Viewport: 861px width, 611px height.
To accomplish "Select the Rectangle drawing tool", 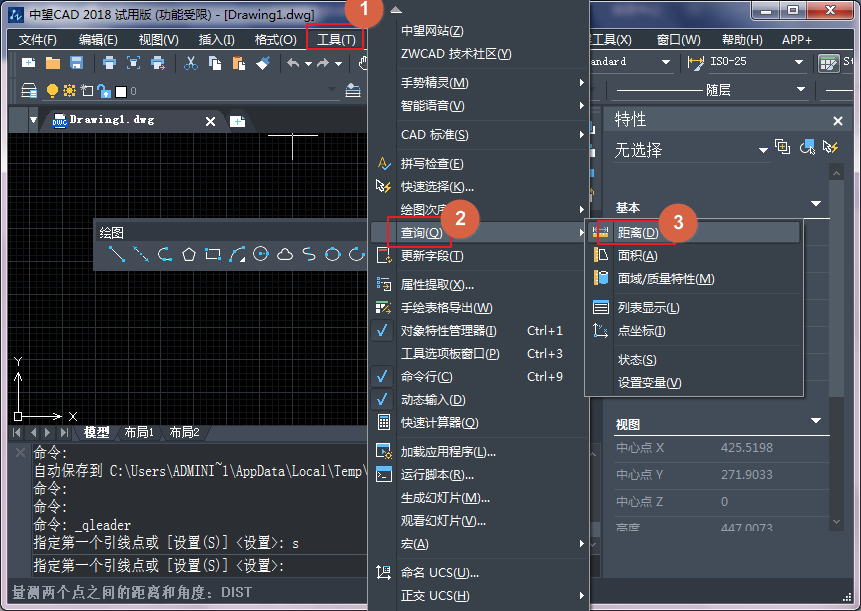I will coord(212,255).
